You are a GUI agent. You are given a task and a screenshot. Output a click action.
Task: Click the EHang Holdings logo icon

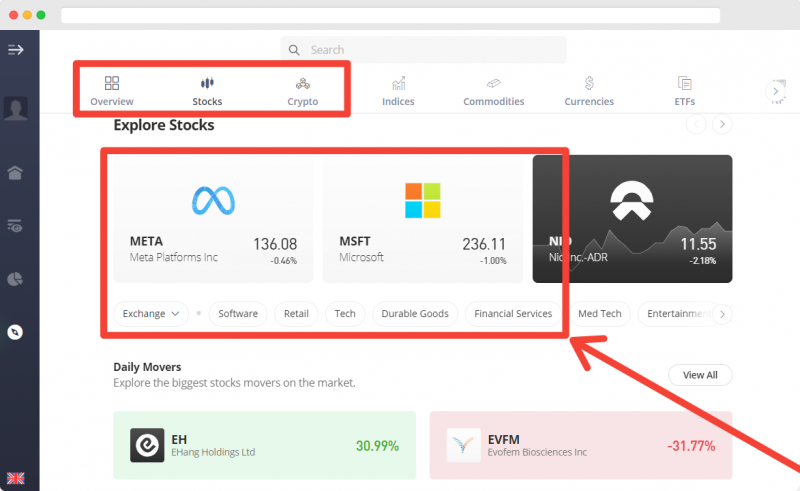tap(147, 445)
